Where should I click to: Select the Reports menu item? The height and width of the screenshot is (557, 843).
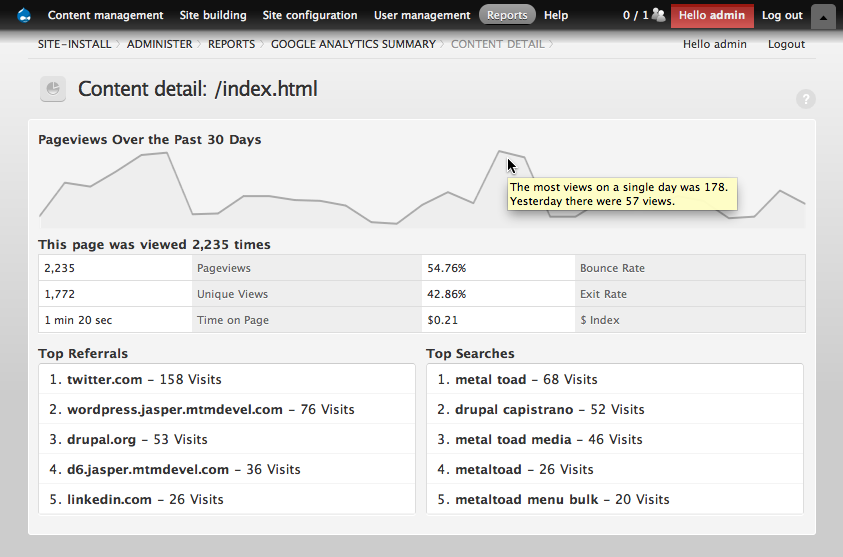point(507,15)
